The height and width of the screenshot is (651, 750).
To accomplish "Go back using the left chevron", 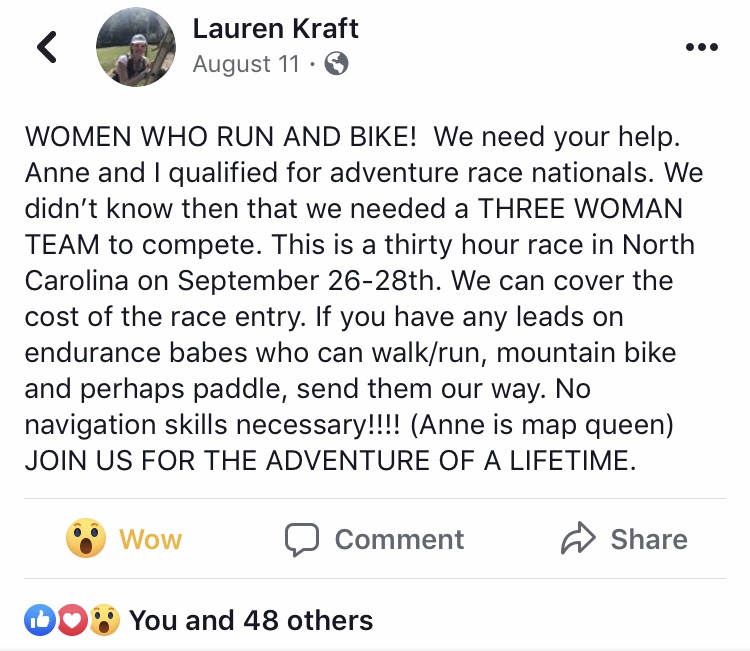I will [47, 49].
